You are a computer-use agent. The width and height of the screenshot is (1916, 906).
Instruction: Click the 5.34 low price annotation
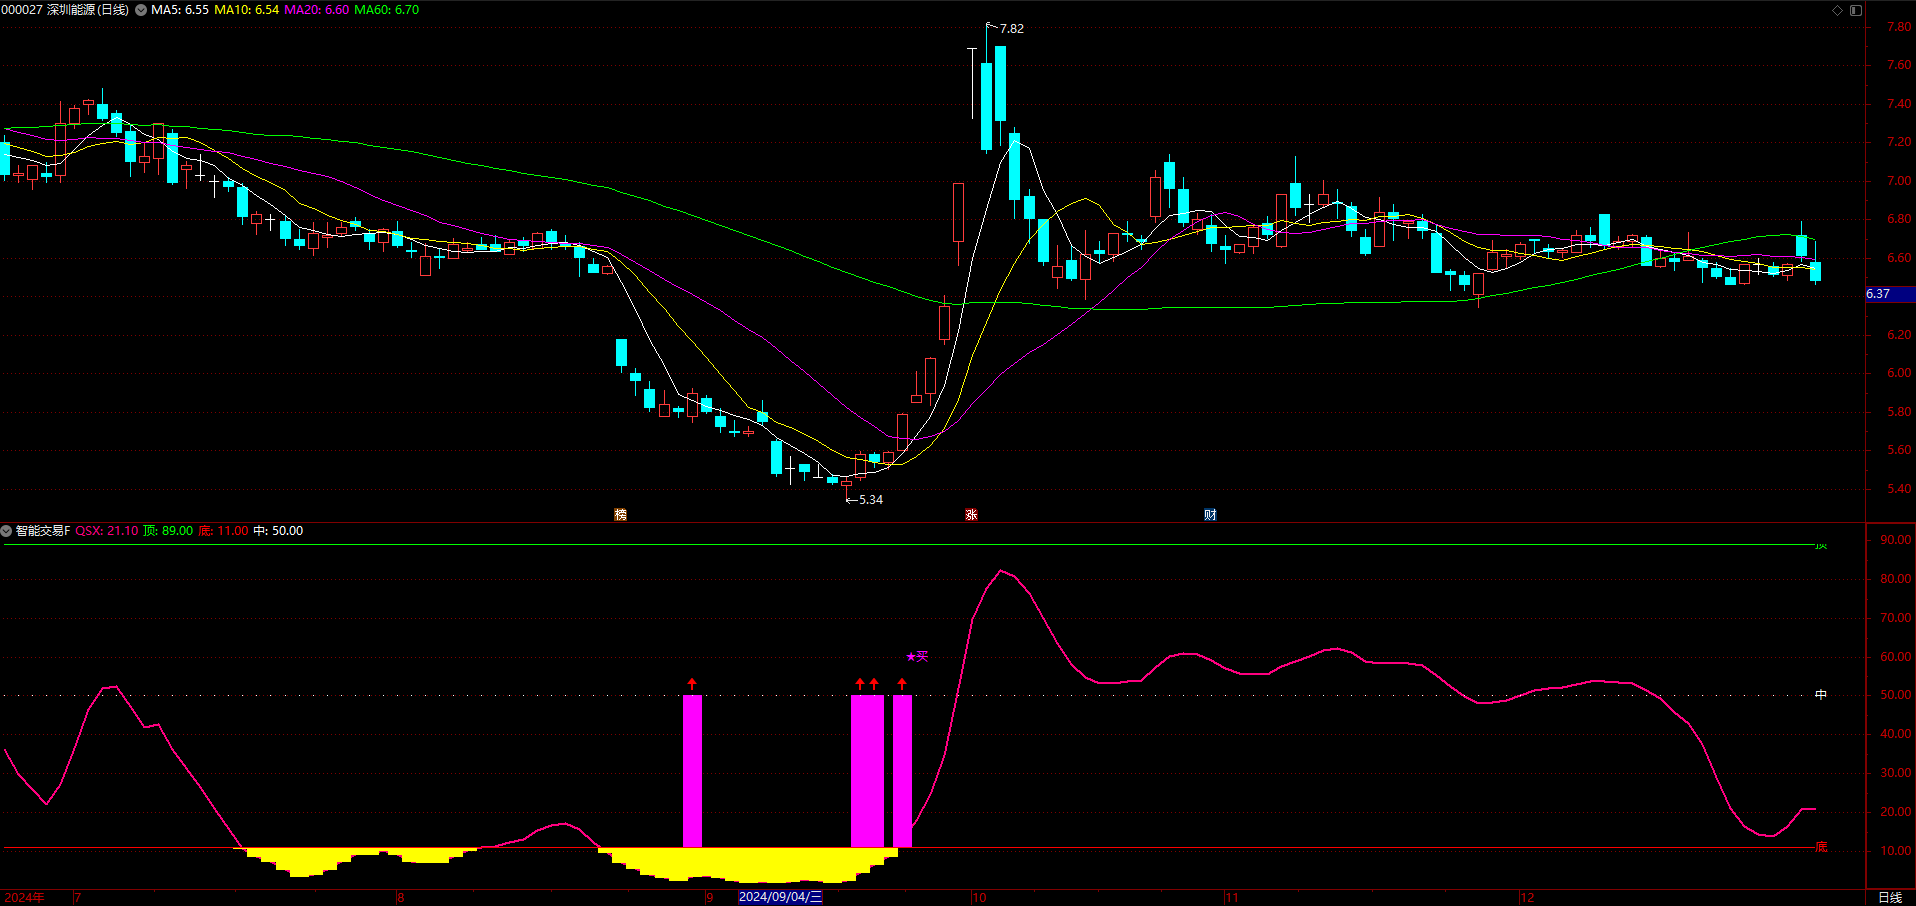coord(870,500)
